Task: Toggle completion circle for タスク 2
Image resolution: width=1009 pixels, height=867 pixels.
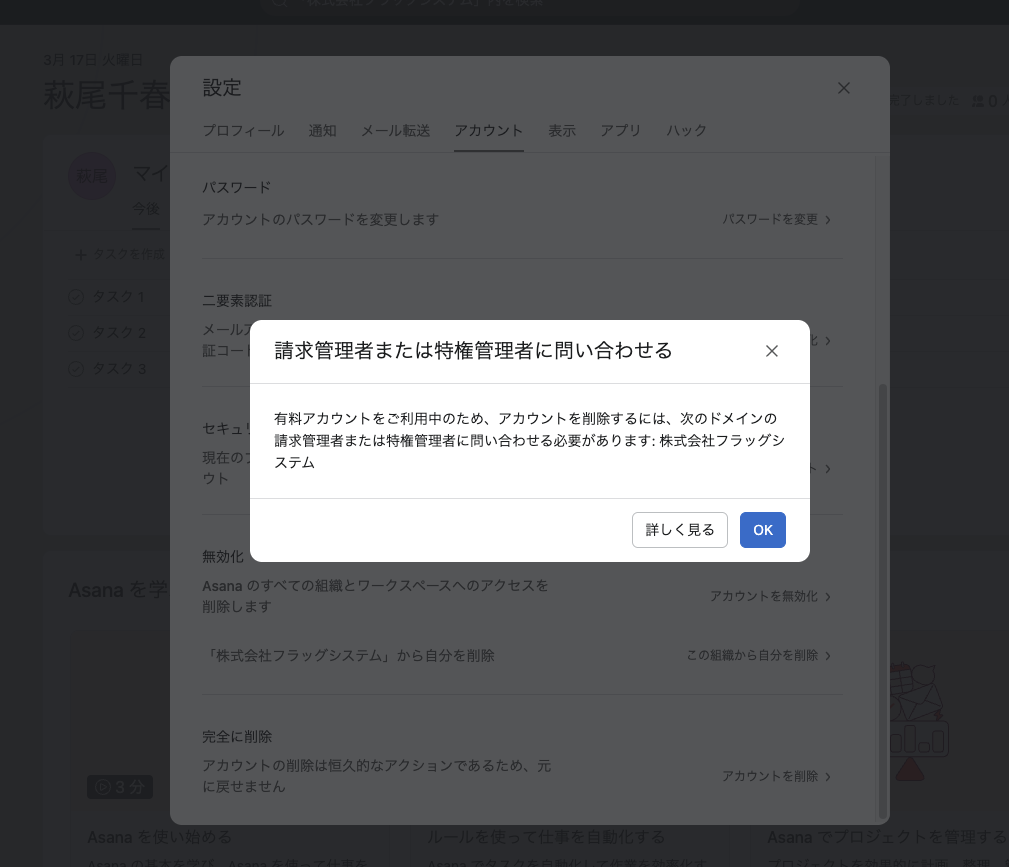Action: point(76,333)
